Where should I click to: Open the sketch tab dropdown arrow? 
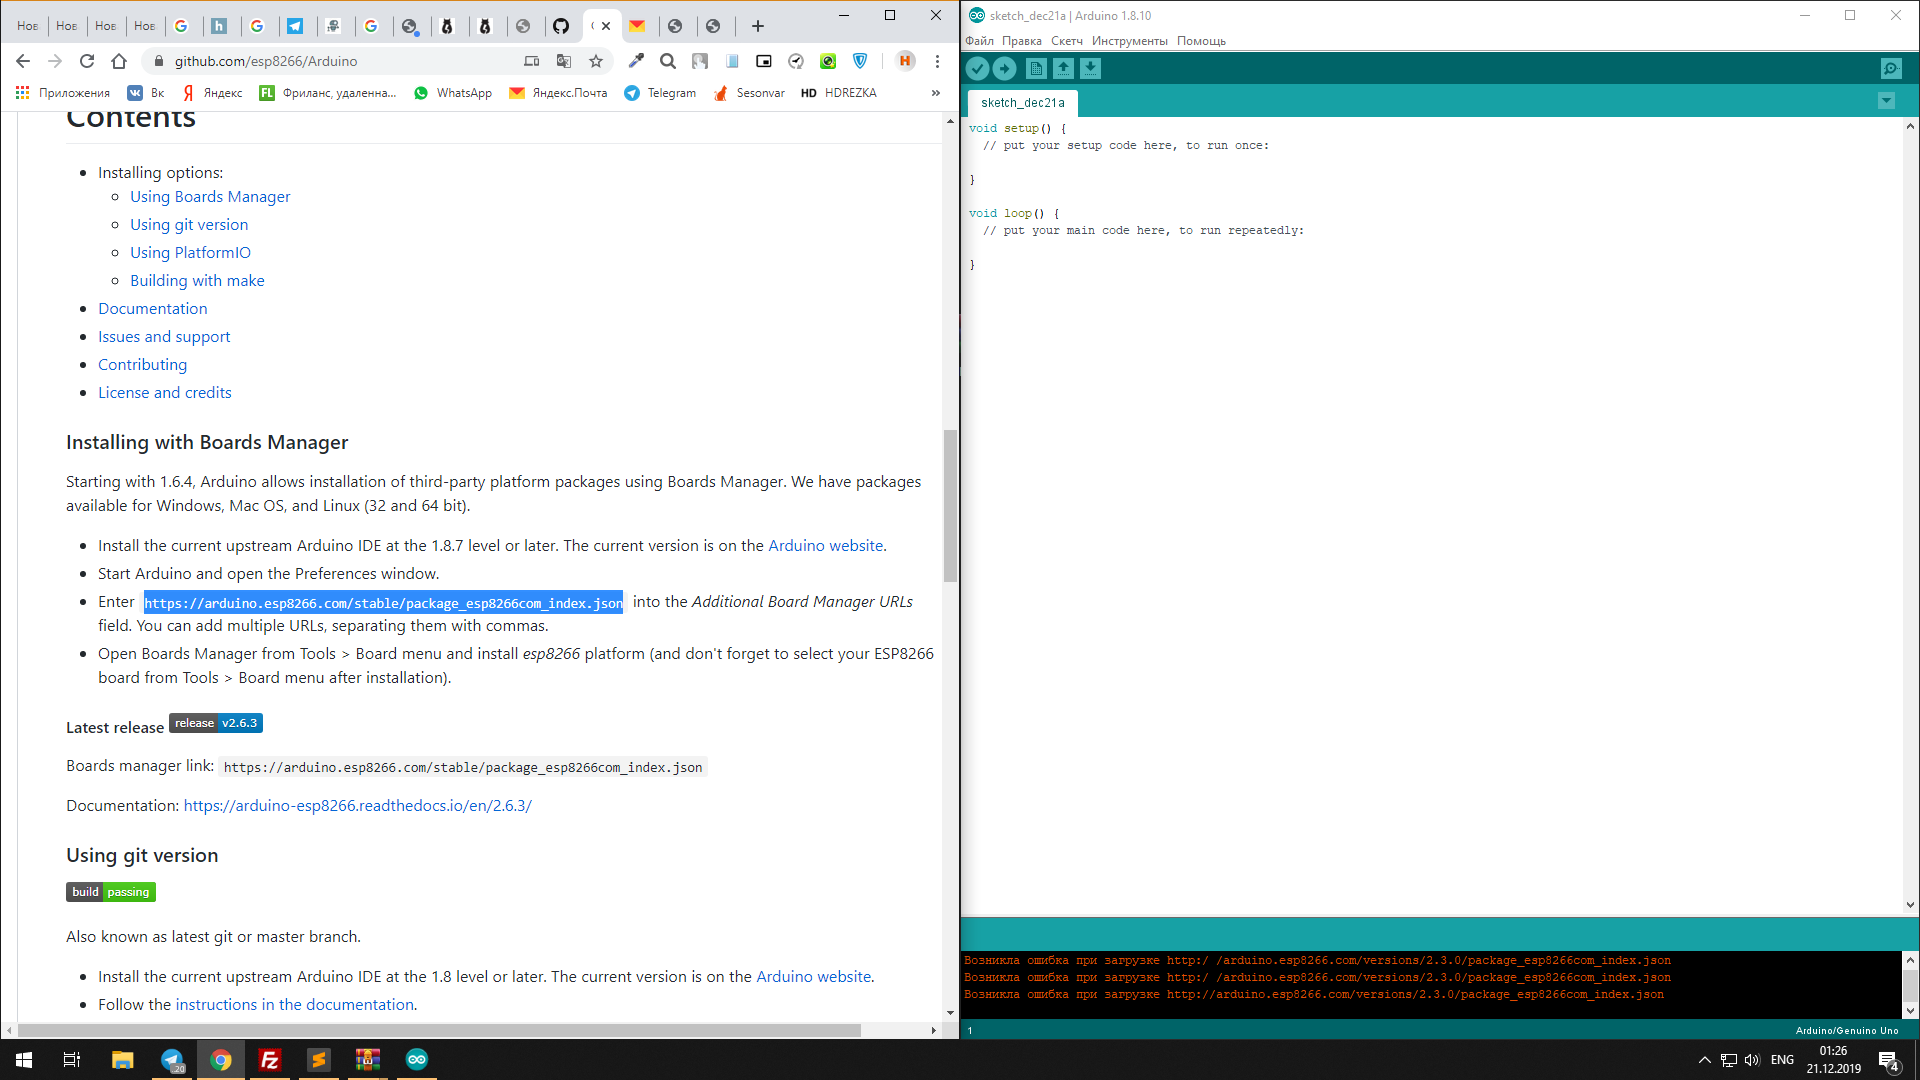1886,101
